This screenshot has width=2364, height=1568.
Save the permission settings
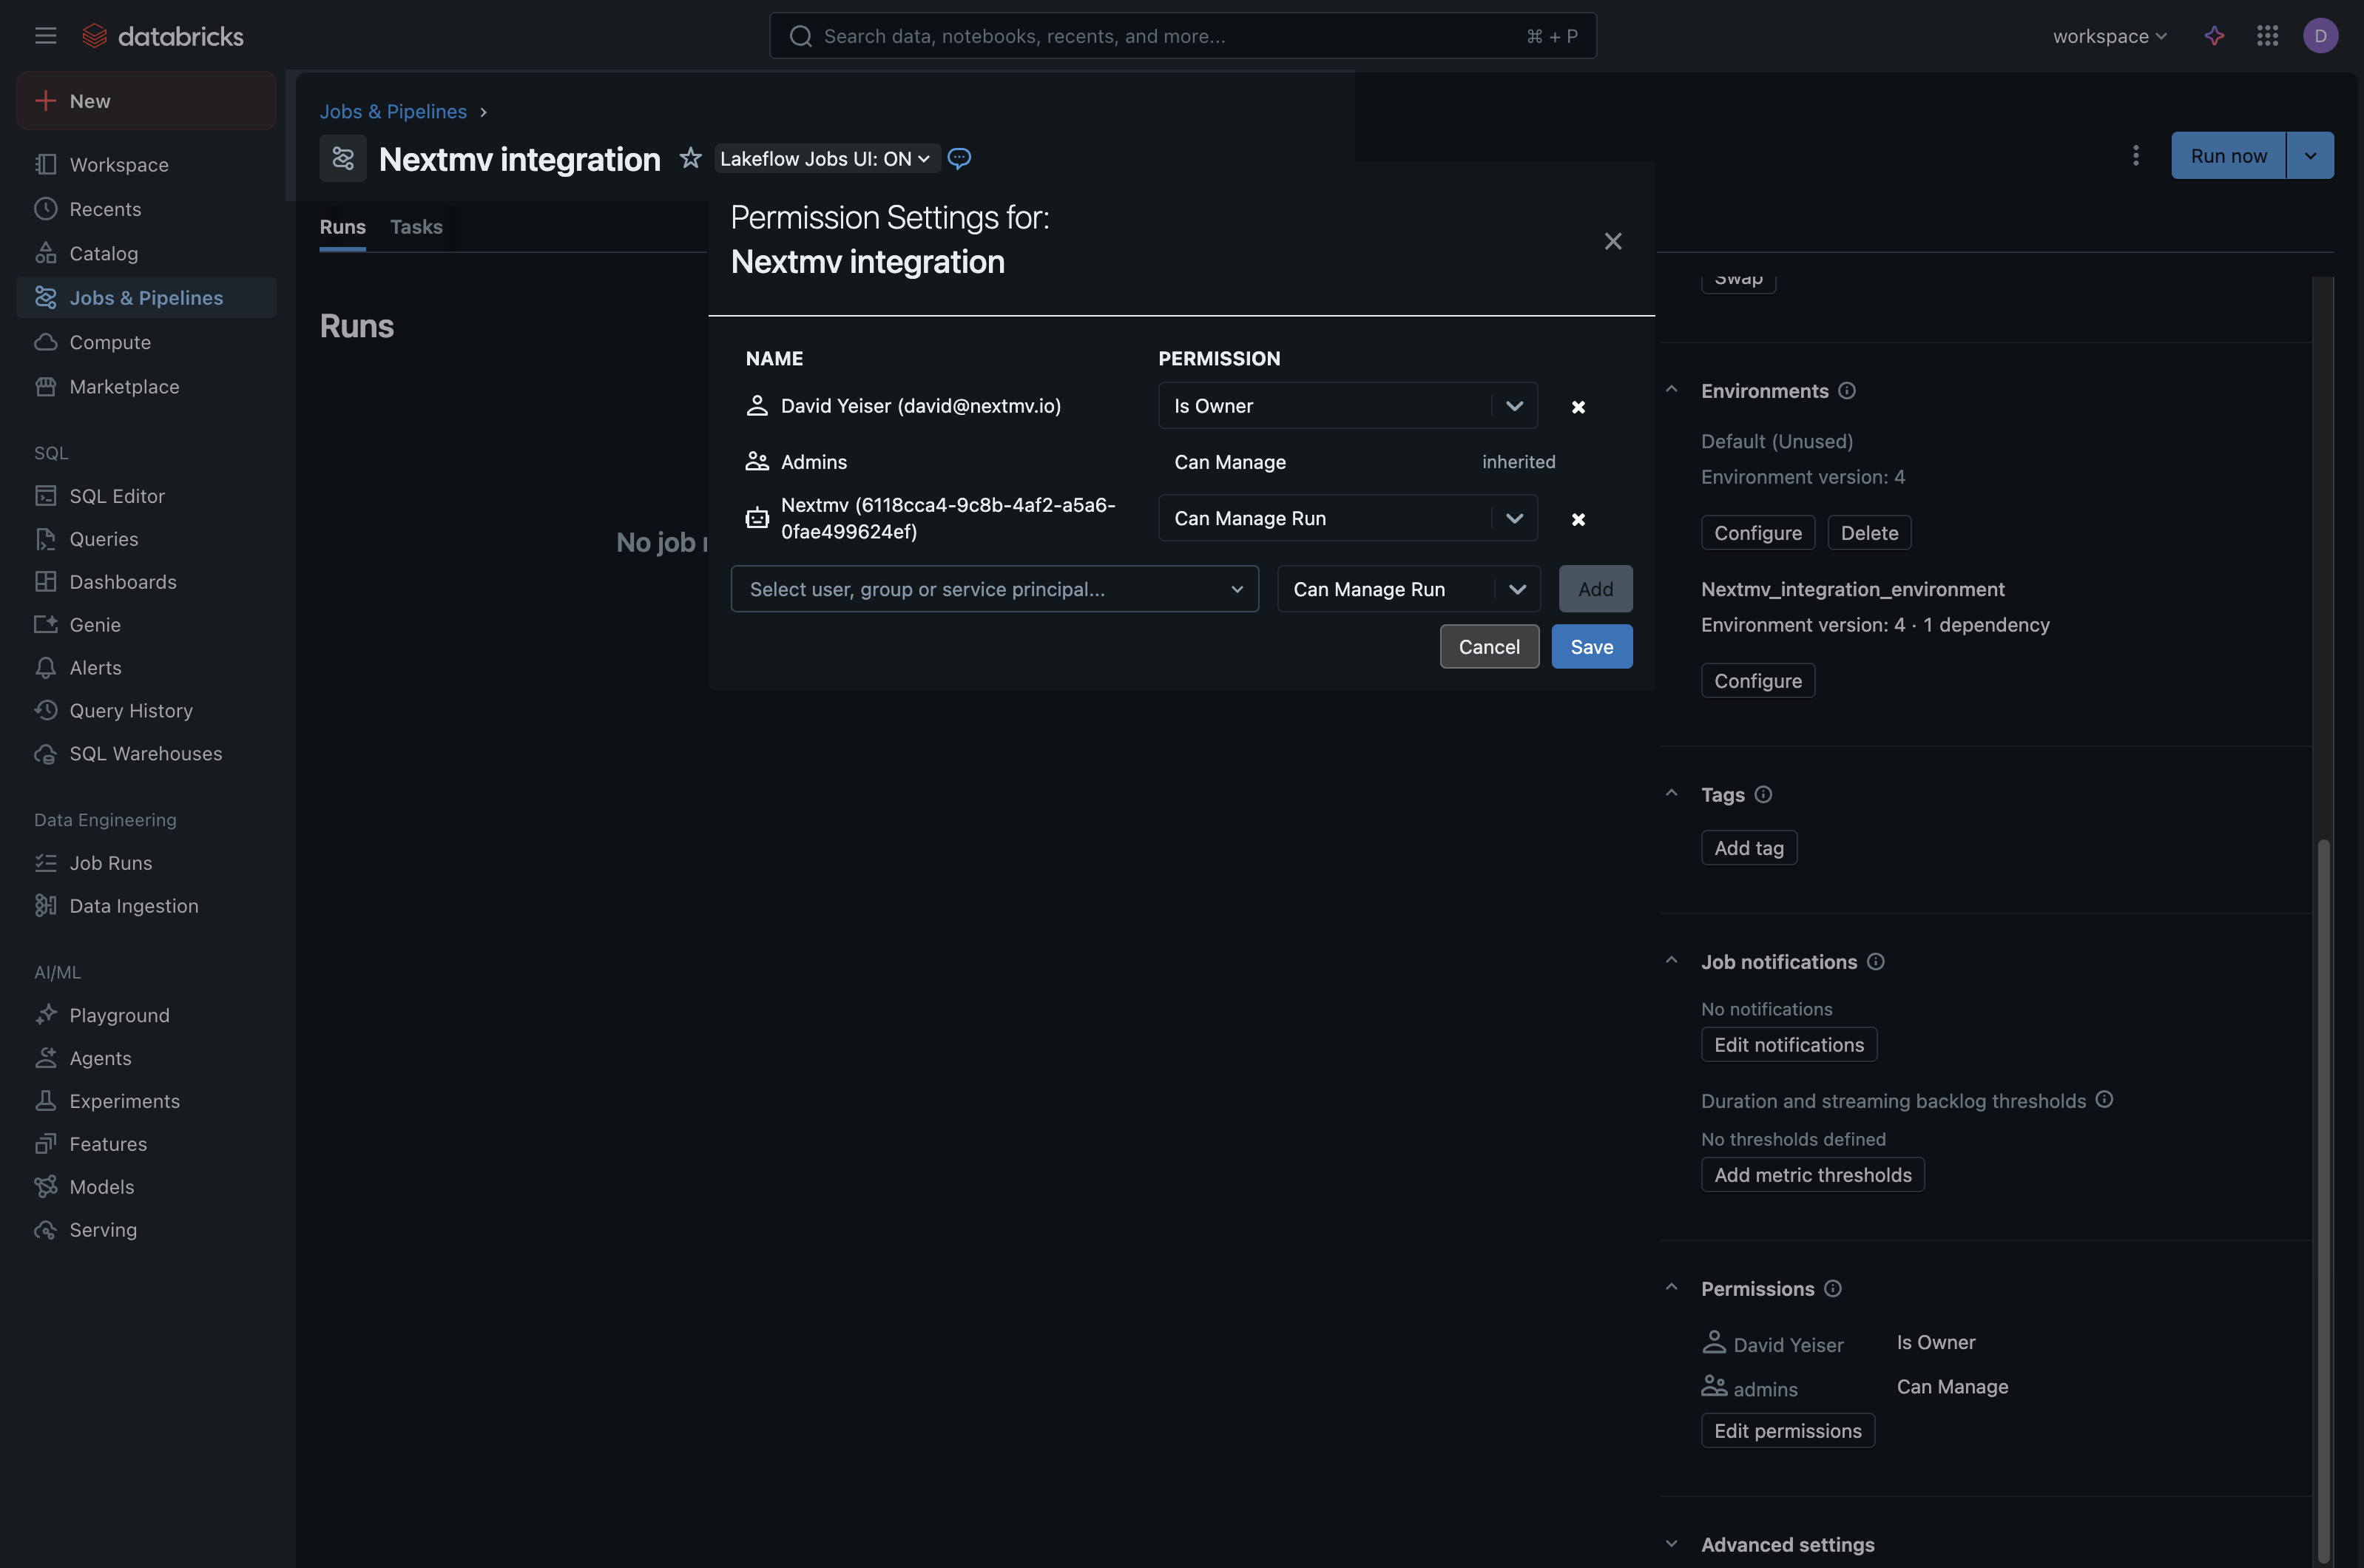click(1591, 646)
